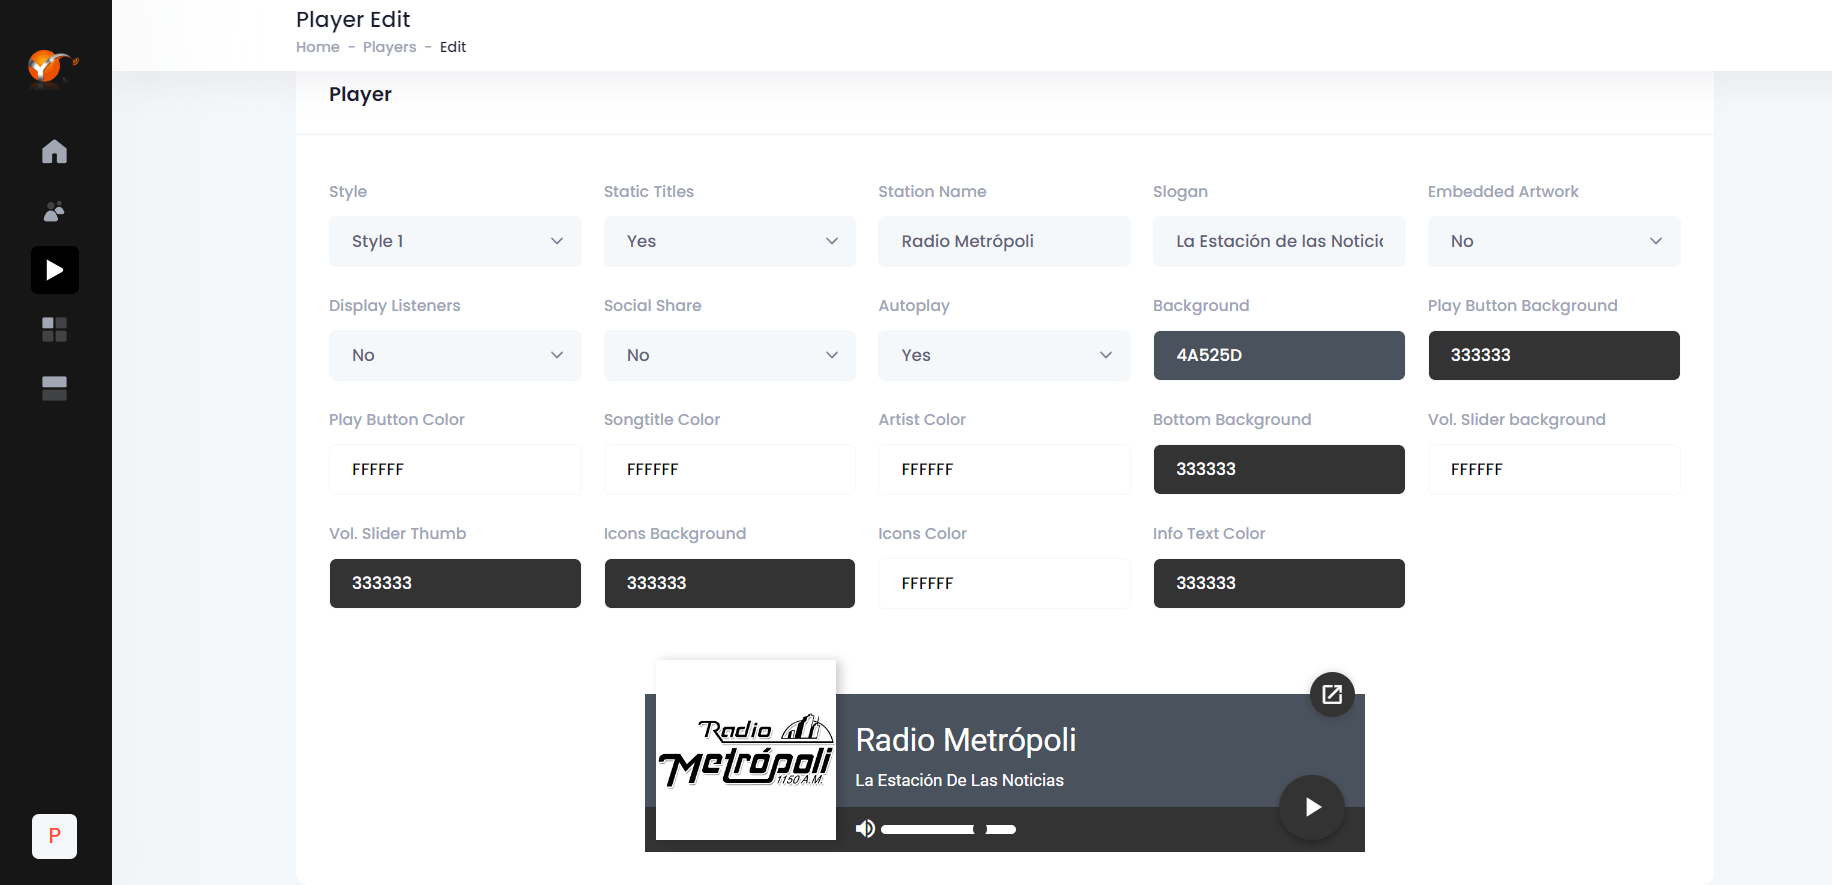Change the Vol. Slider background color
This screenshot has height=885, width=1832.
1554,469
